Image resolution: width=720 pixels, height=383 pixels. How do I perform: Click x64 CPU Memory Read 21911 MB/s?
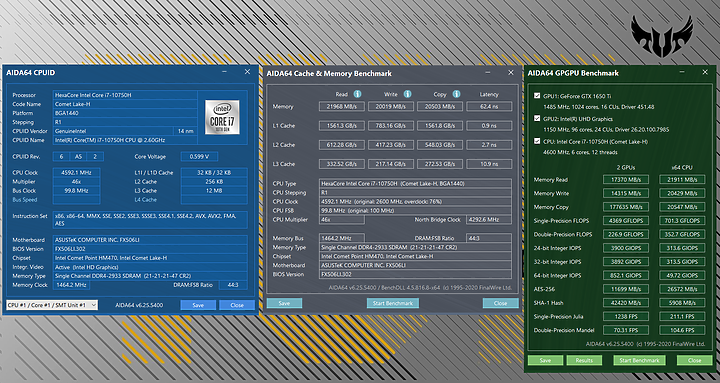coord(682,180)
